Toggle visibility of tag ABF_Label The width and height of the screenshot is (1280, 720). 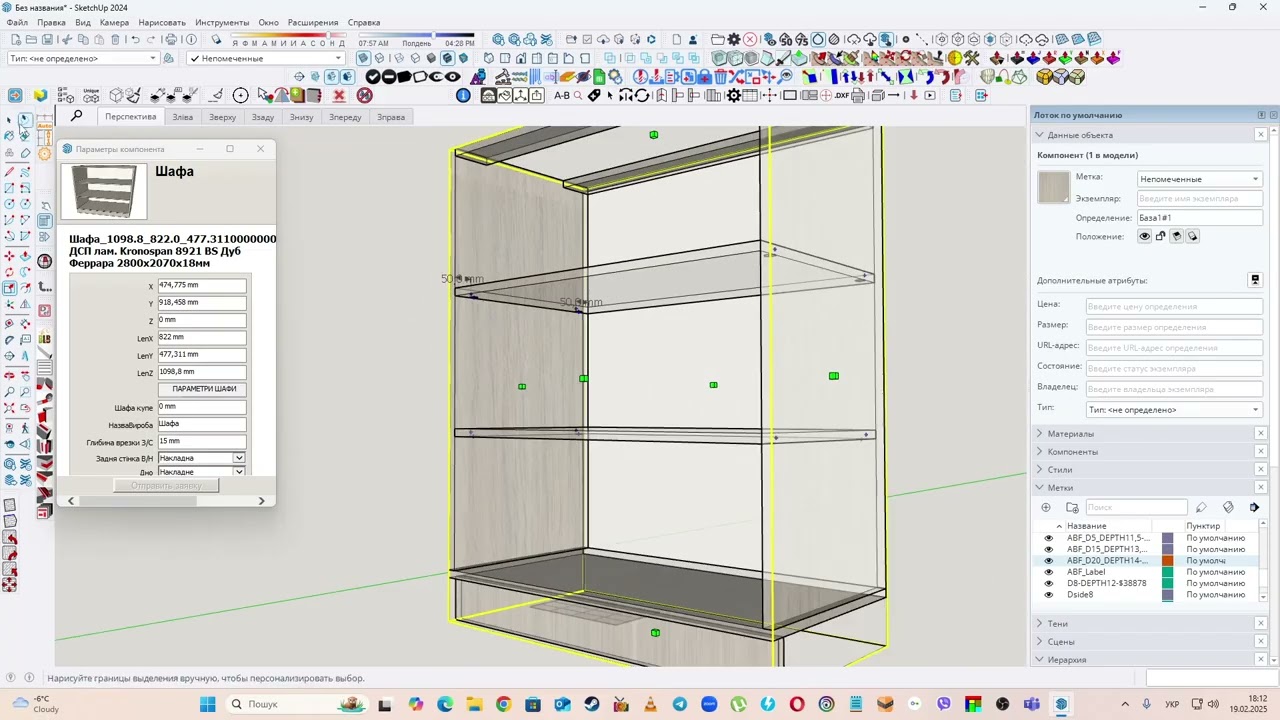1048,572
